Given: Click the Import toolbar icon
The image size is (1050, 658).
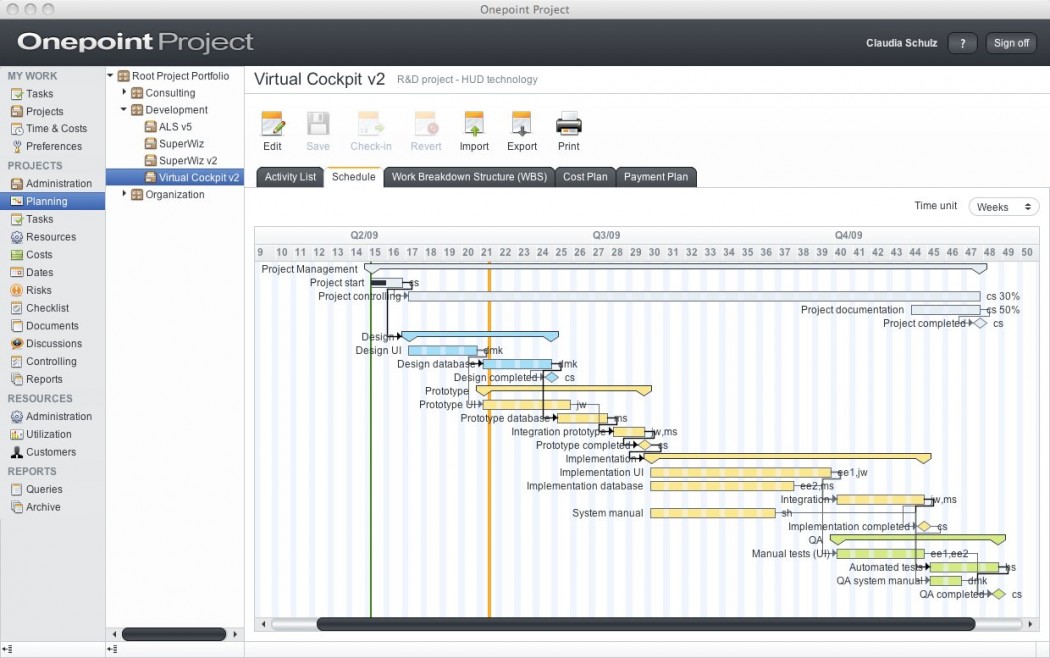Looking at the screenshot, I should [x=474, y=124].
